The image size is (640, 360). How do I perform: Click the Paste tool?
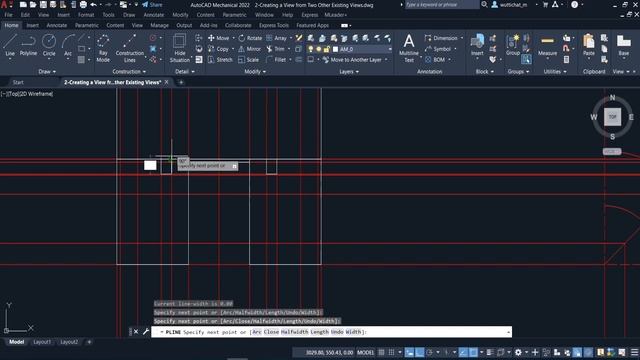tap(589, 45)
